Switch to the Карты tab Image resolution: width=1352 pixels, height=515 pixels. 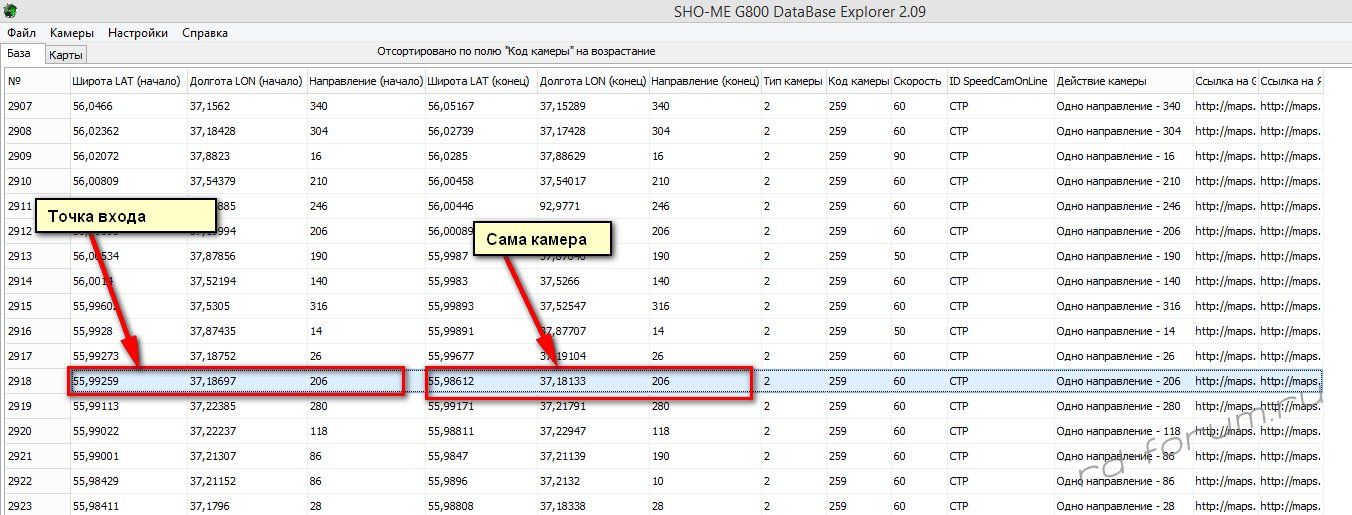66,55
